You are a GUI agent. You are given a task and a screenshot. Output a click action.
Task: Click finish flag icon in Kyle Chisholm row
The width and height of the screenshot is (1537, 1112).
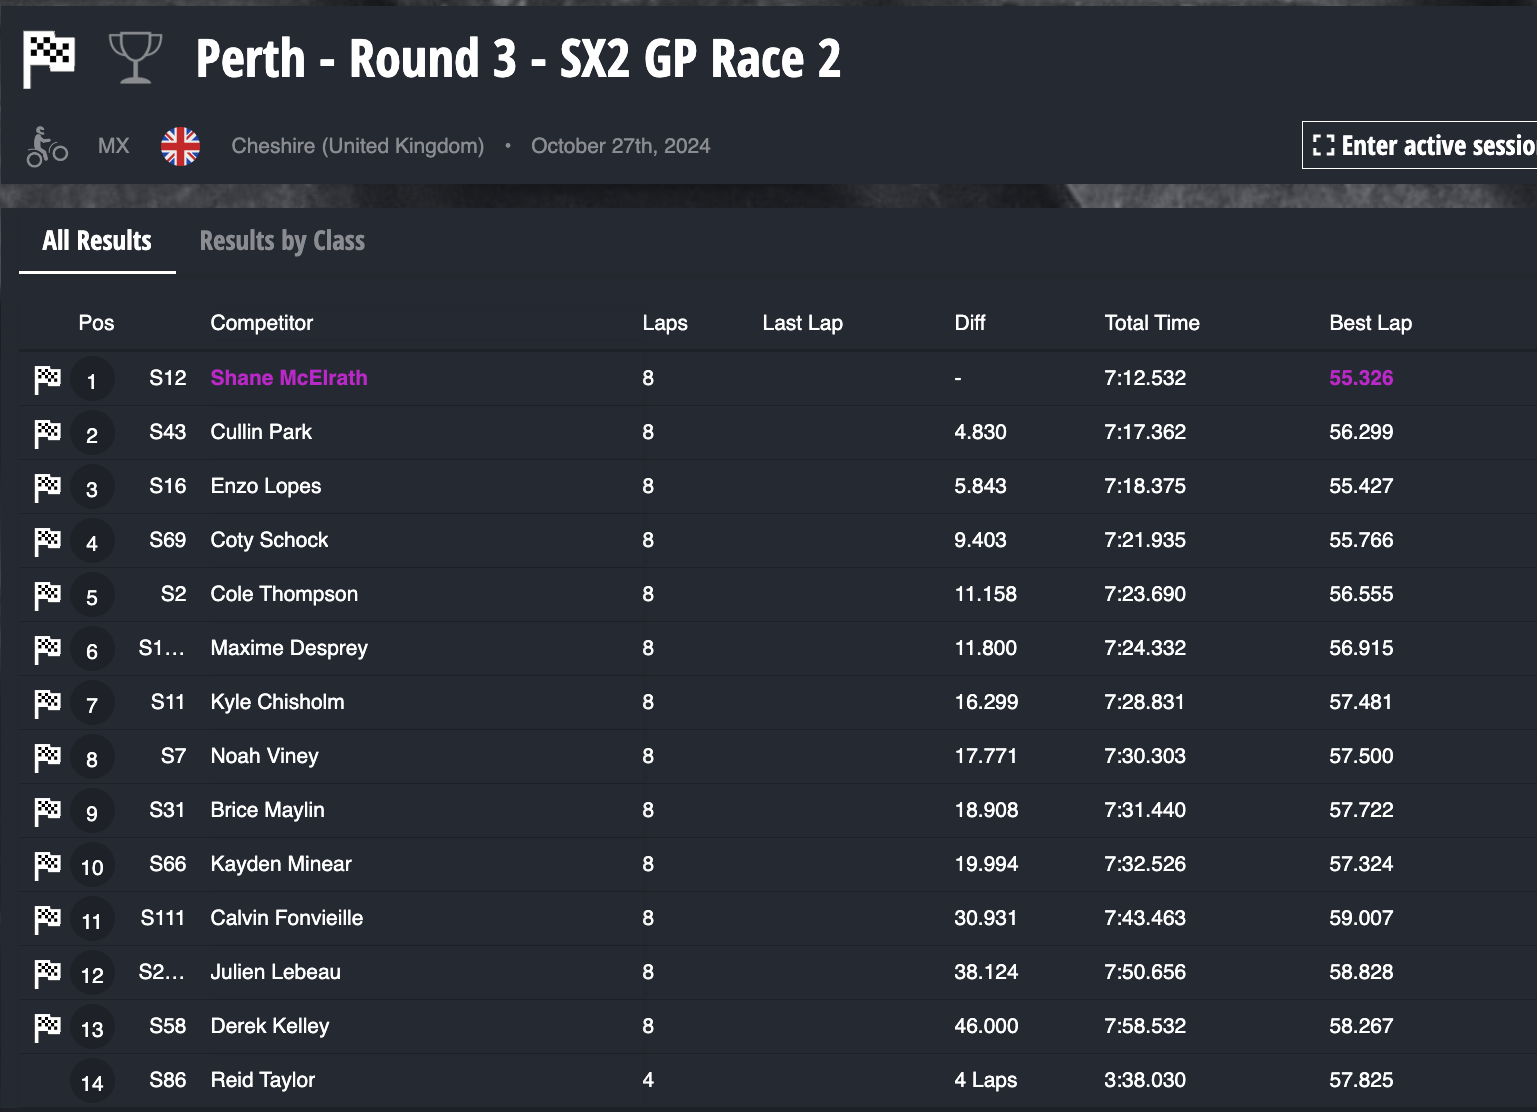(x=47, y=703)
